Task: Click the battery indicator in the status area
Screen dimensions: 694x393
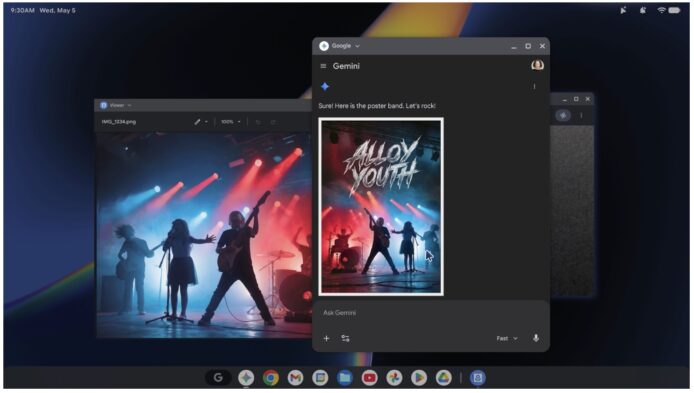Action: pos(675,10)
